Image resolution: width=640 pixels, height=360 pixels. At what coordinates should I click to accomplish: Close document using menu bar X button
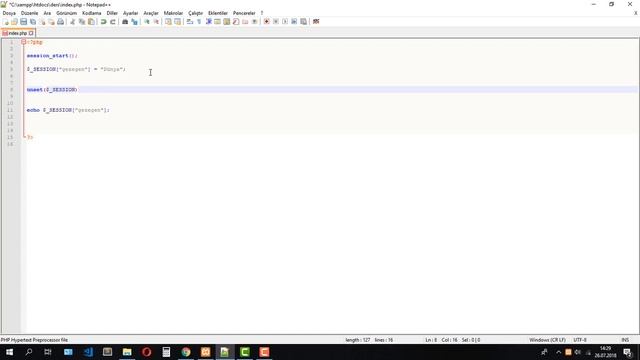(x=636, y=13)
